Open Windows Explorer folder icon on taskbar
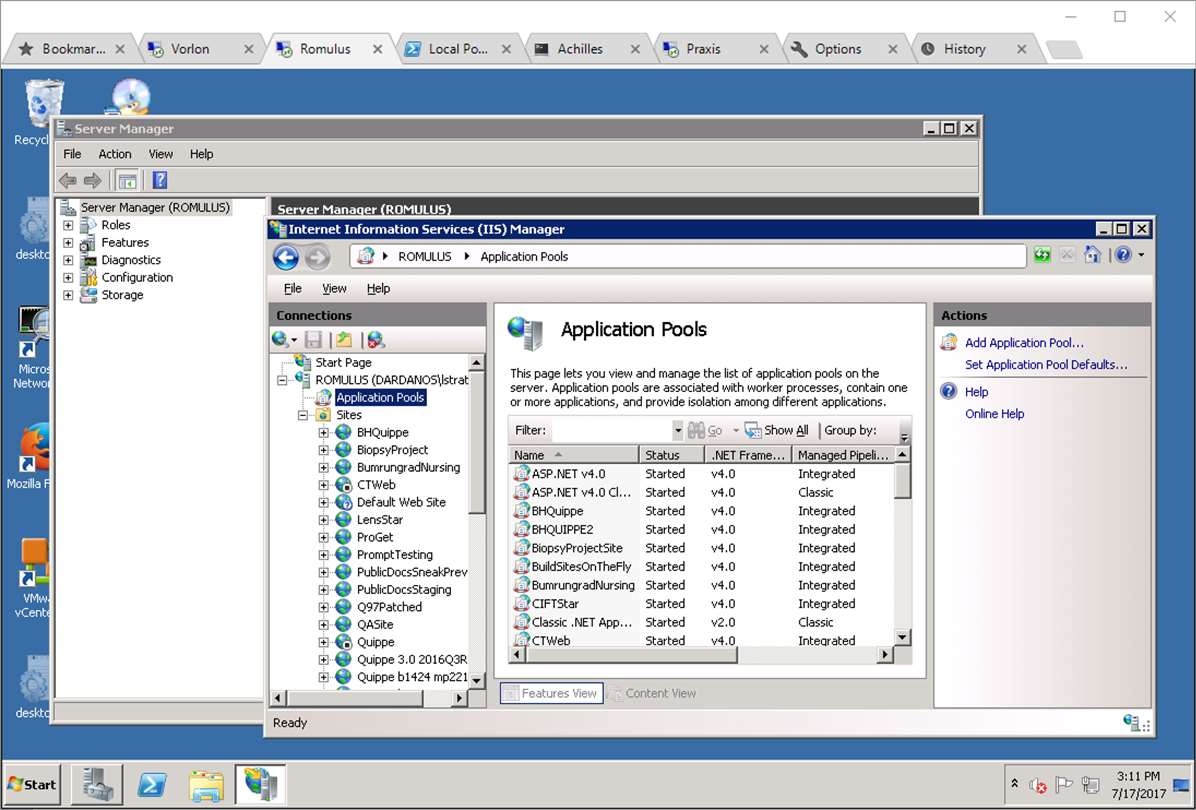 [x=206, y=784]
